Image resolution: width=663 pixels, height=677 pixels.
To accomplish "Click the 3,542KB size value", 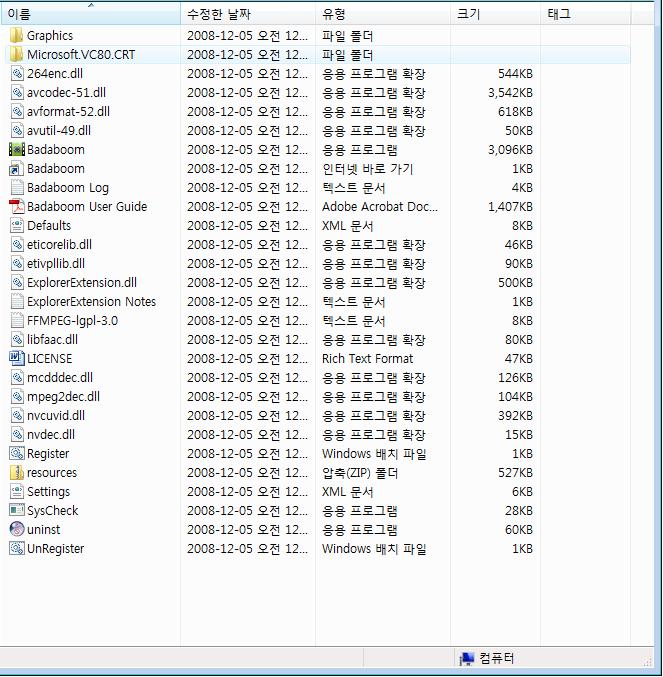I will [x=510, y=93].
